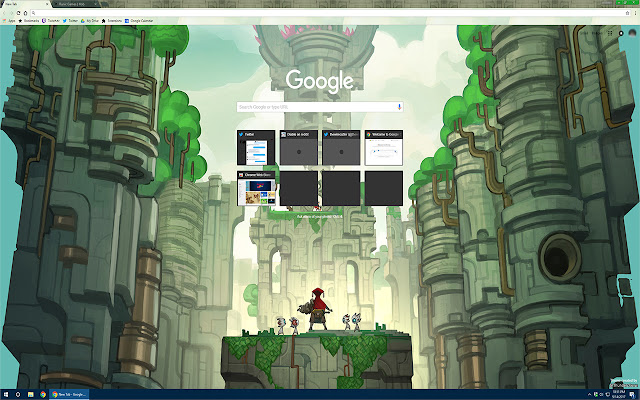This screenshot has height=400, width=640.
Task: Open the My Drive bookmark
Action: (x=90, y=20)
